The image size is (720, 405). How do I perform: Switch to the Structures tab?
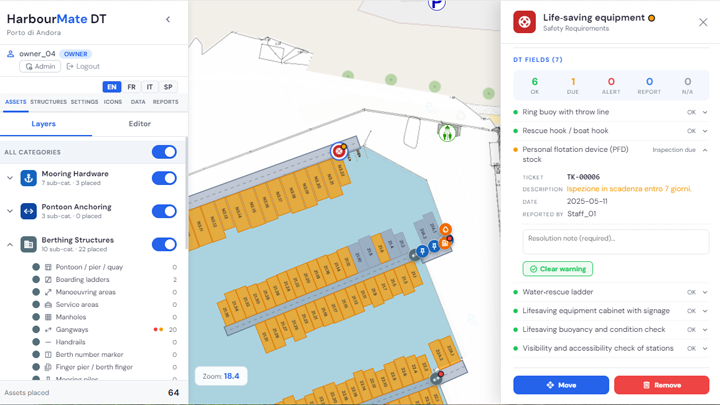48,102
